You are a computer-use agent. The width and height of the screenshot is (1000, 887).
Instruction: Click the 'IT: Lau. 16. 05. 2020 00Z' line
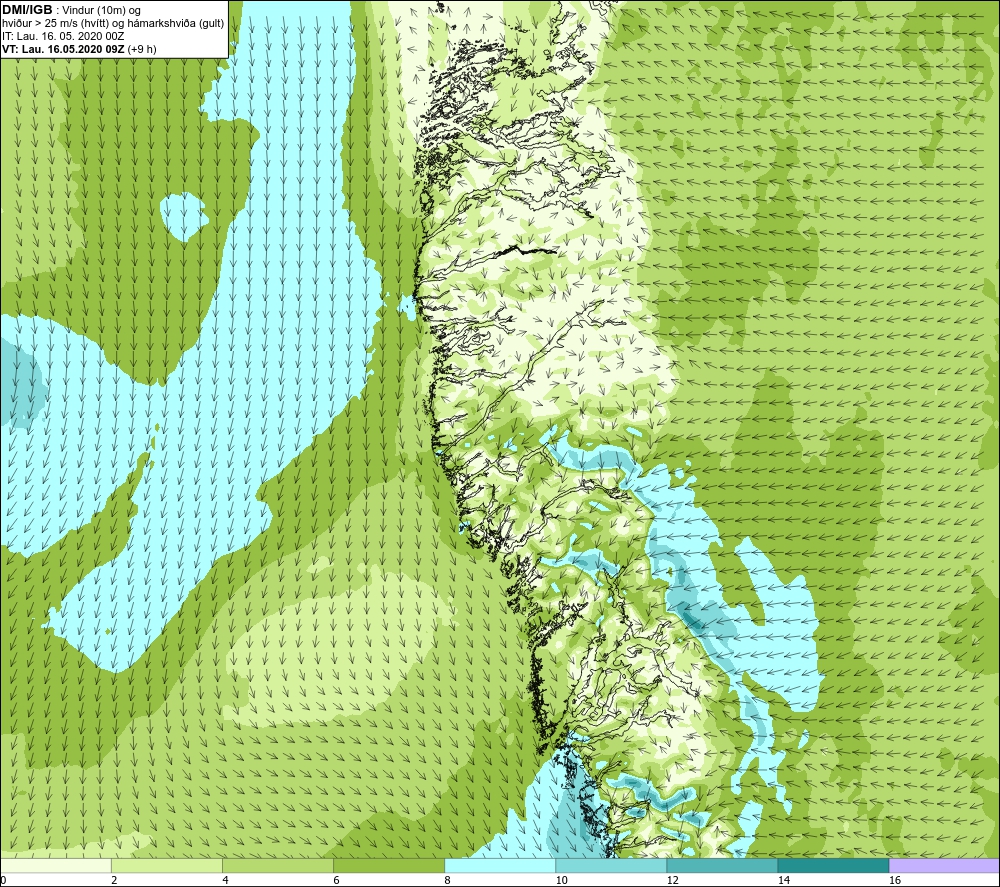tap(62, 36)
